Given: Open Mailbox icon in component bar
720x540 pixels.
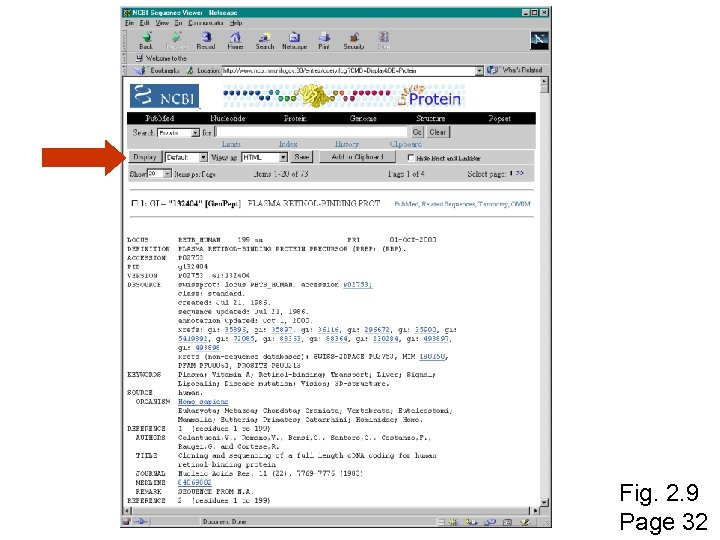Looking at the screenshot, I should coord(471,522).
